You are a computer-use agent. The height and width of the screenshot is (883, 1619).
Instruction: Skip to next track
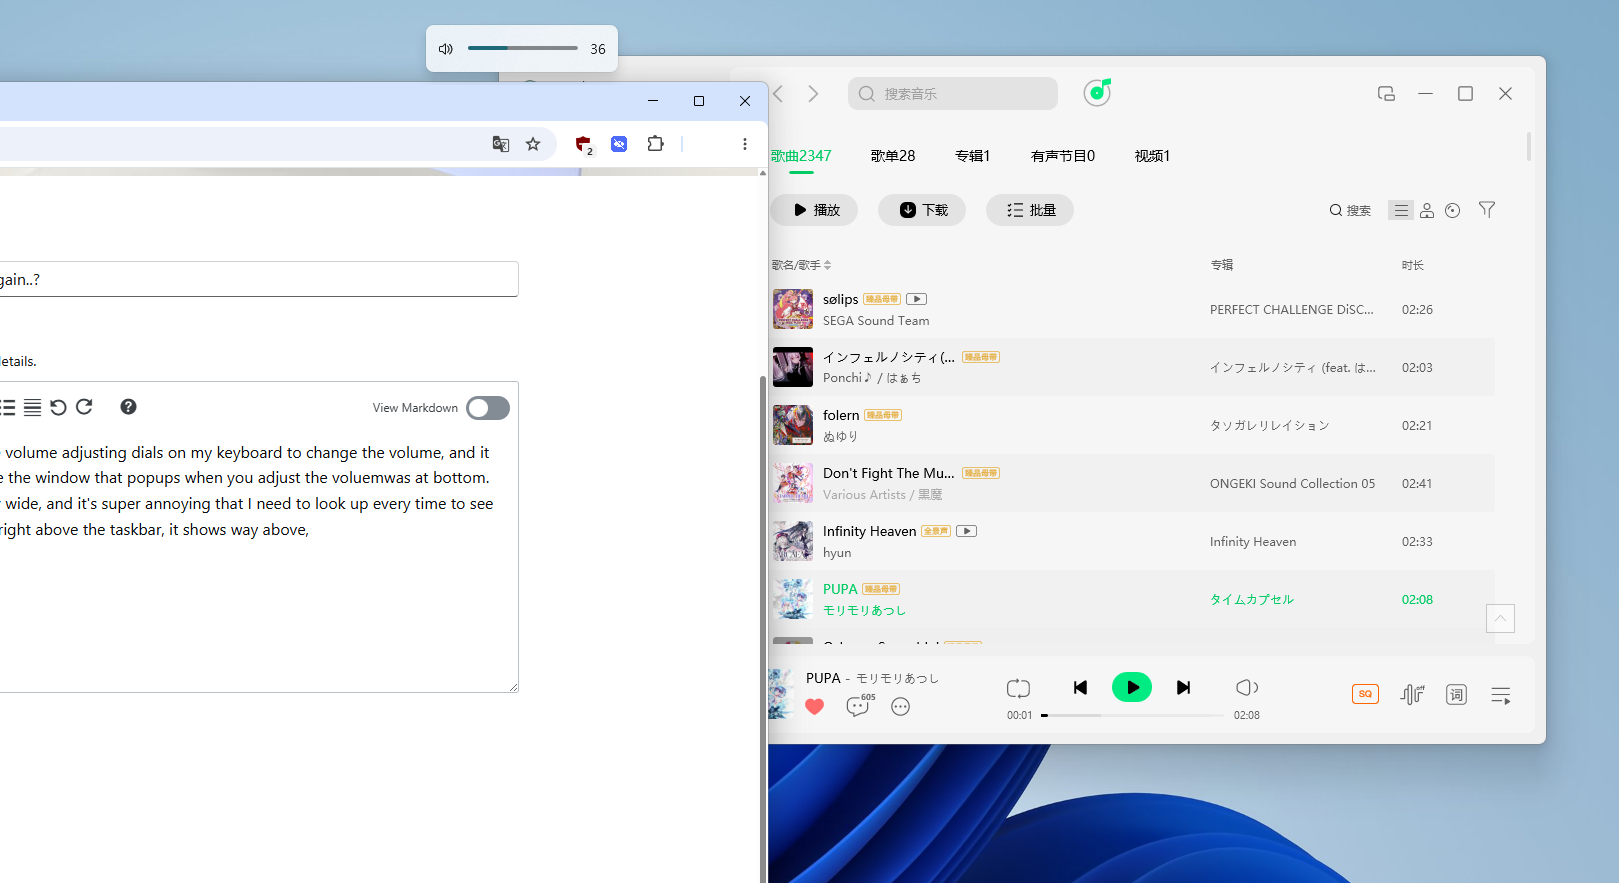click(1184, 687)
